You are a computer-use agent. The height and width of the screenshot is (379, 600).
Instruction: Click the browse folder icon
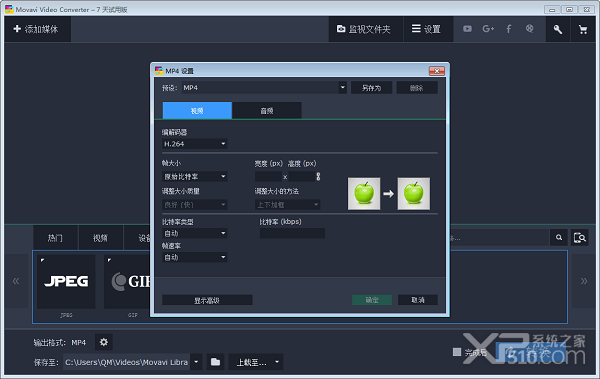[215, 362]
